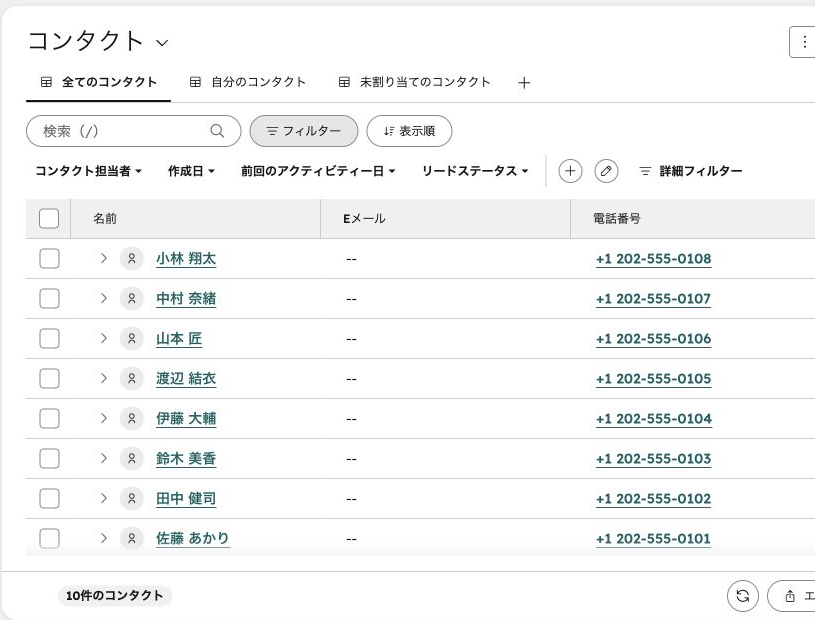Call phone +1 202-555-0108
Viewport: 815px width, 620px height.
click(653, 259)
